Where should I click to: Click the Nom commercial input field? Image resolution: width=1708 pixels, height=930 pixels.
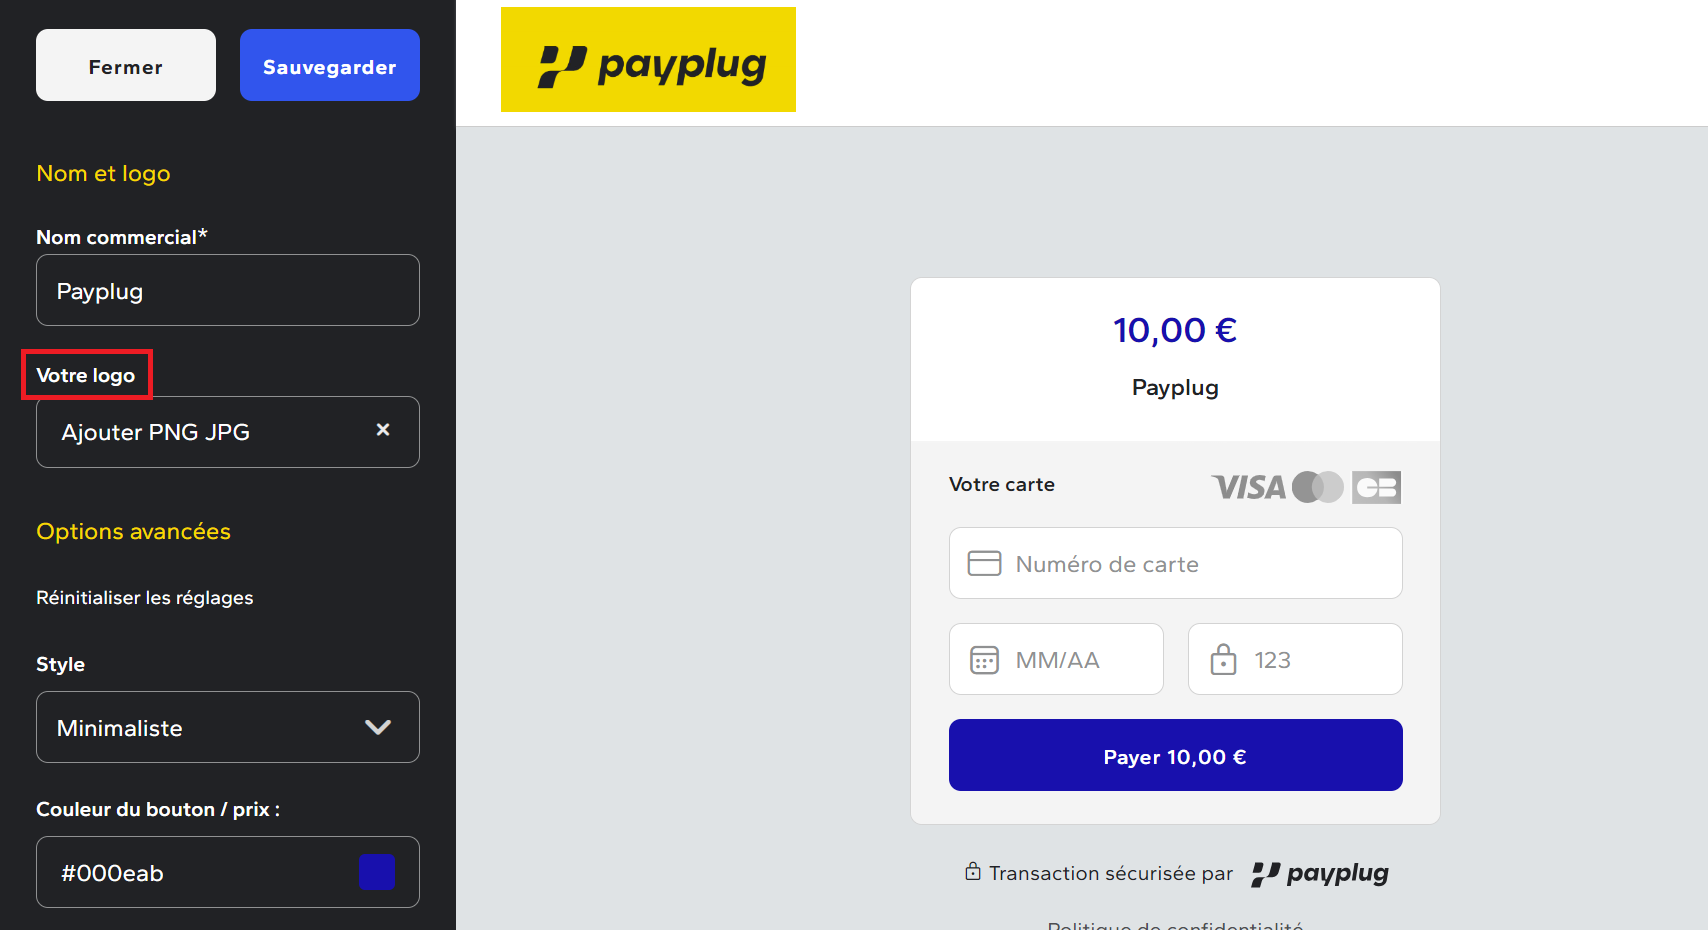tap(228, 290)
